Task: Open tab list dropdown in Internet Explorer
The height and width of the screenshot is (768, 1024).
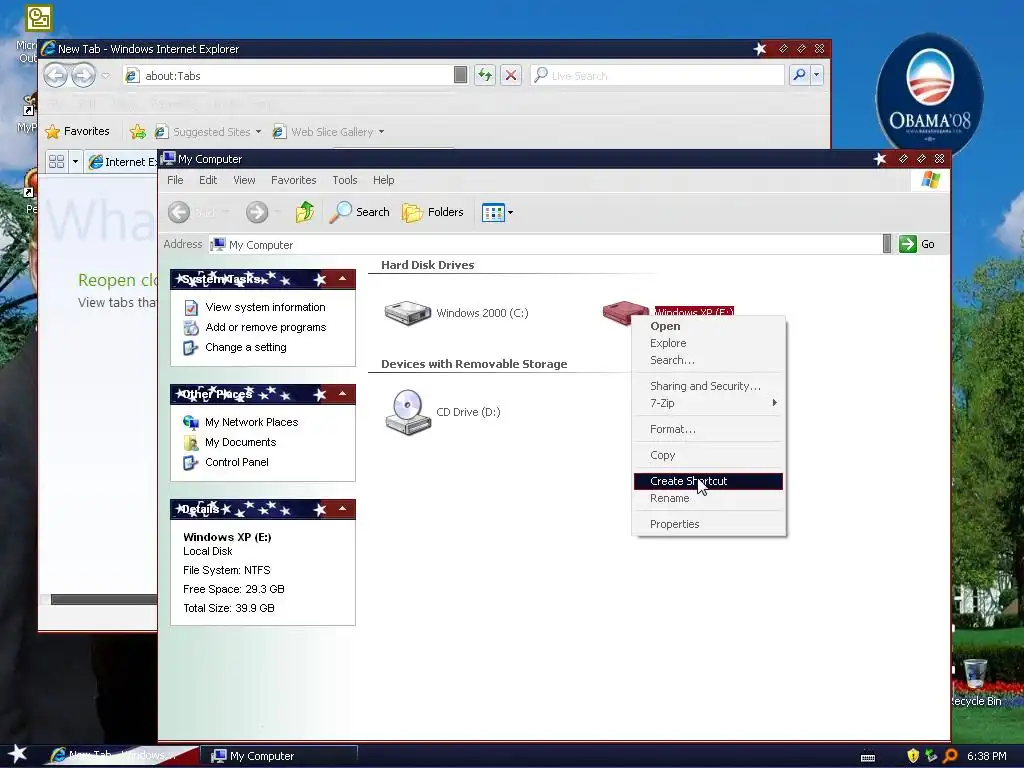Action: (x=75, y=161)
